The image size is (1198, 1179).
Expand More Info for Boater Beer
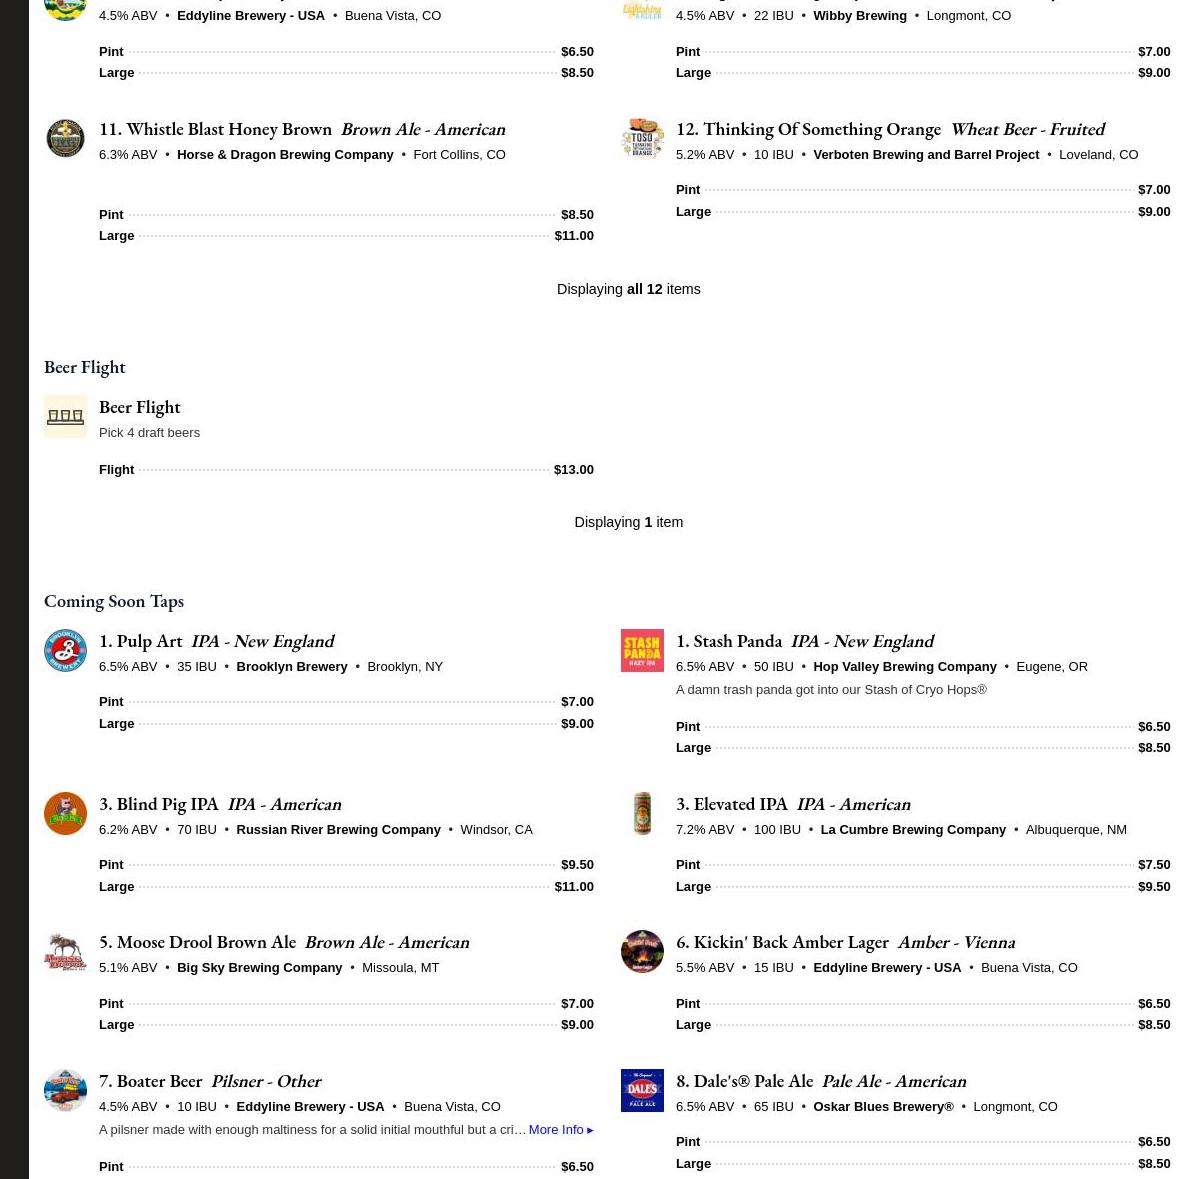561,1129
